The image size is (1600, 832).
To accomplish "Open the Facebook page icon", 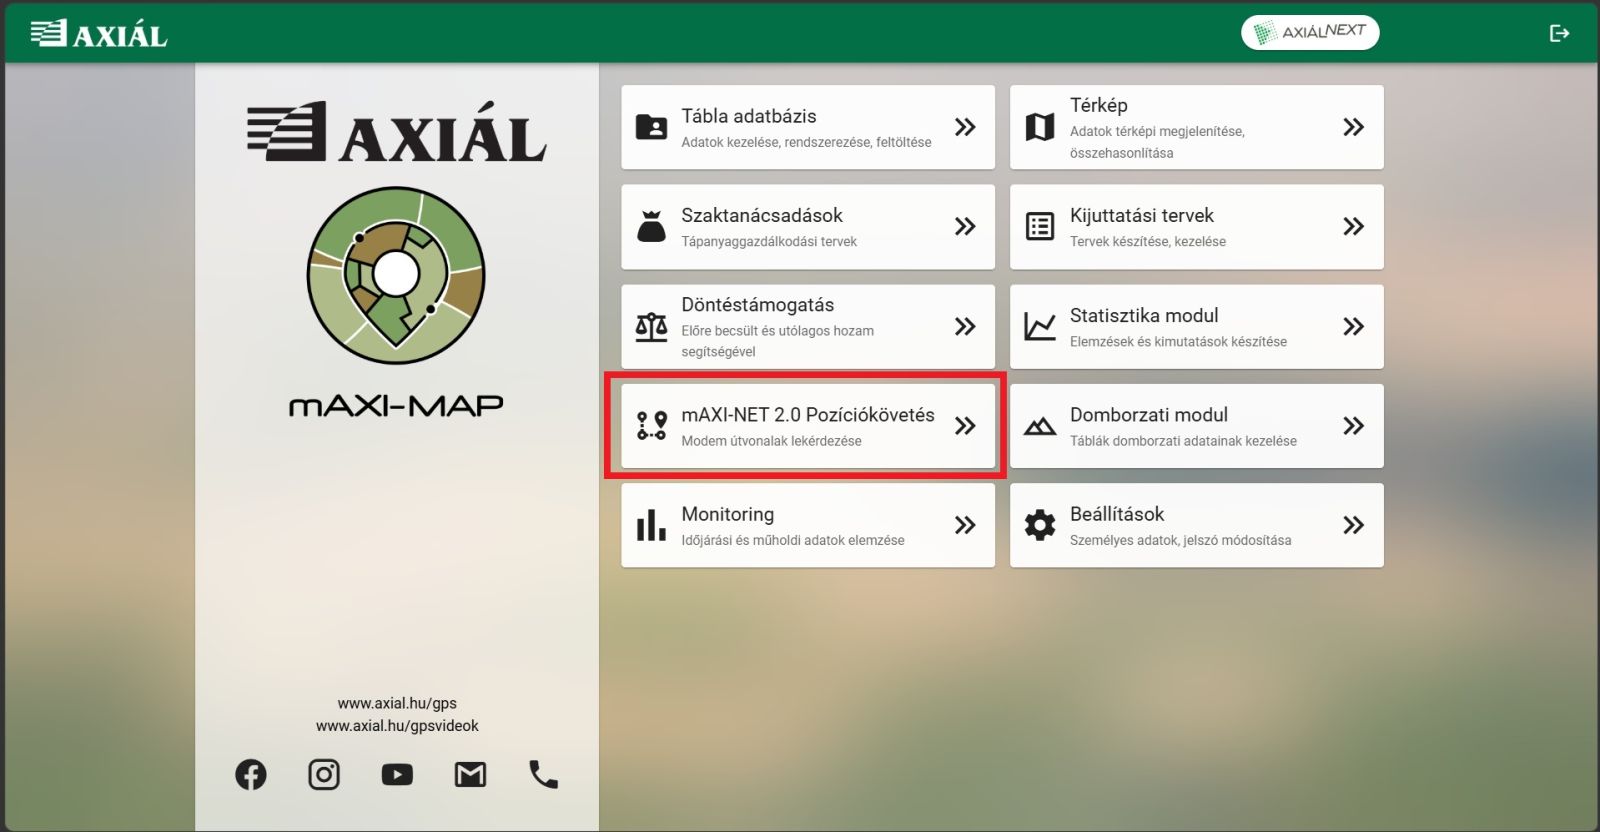I will pyautogui.click(x=251, y=774).
